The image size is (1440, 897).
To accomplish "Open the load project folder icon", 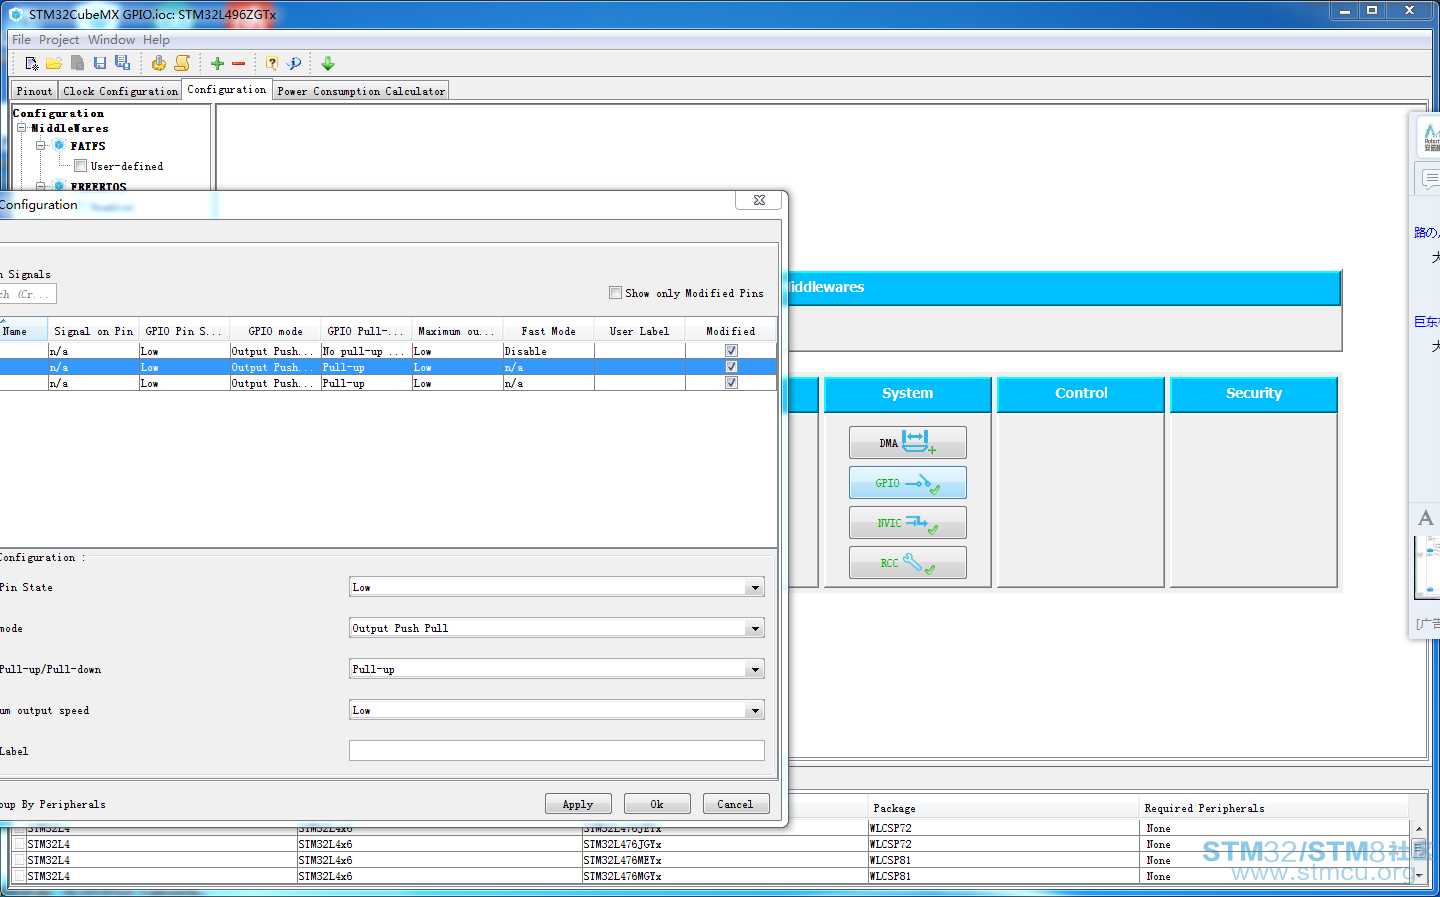I will 54,63.
